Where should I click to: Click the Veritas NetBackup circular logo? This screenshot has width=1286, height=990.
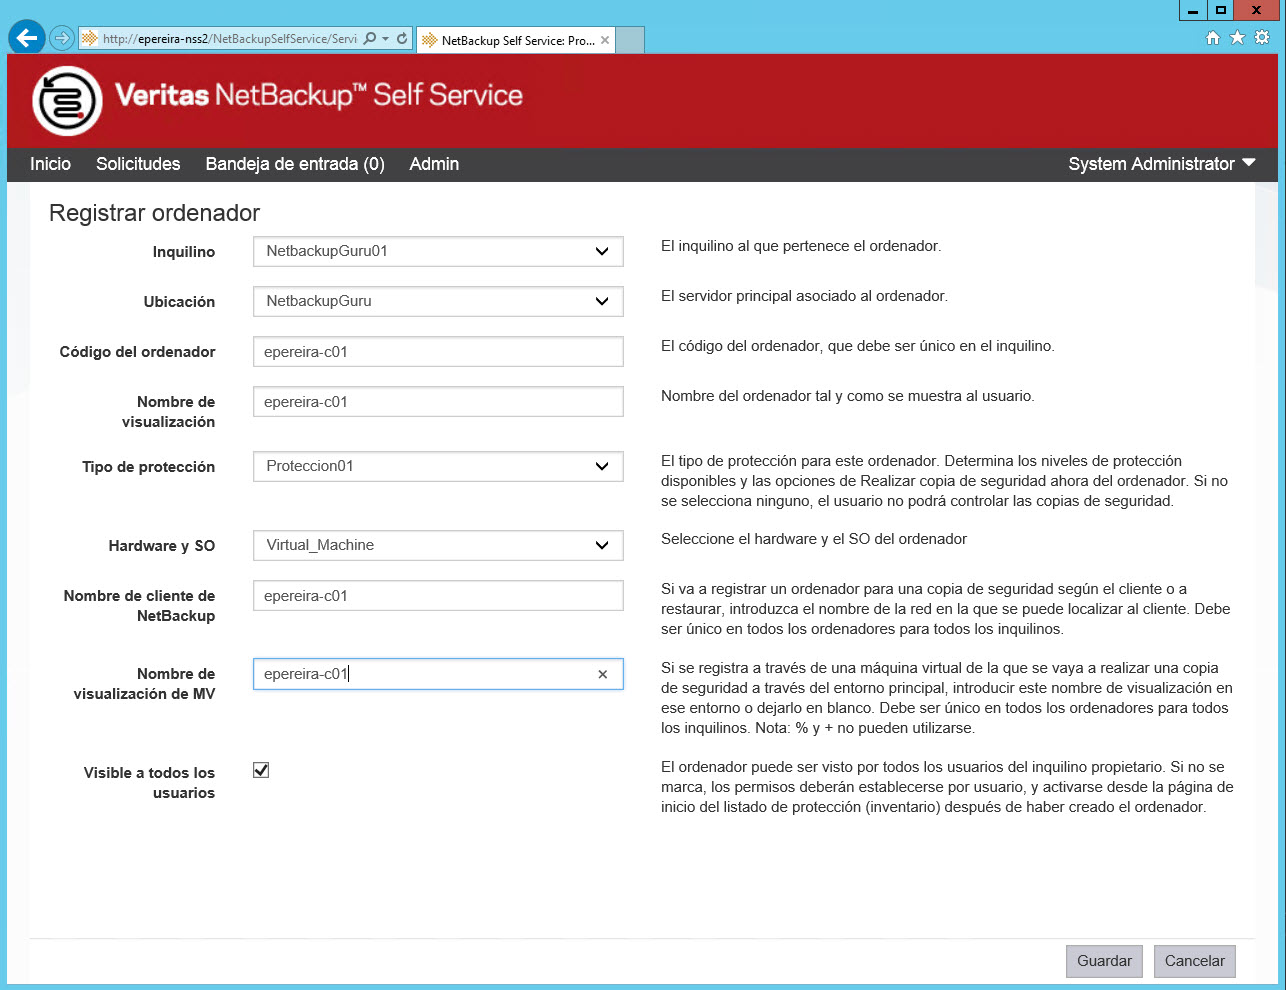[67, 100]
